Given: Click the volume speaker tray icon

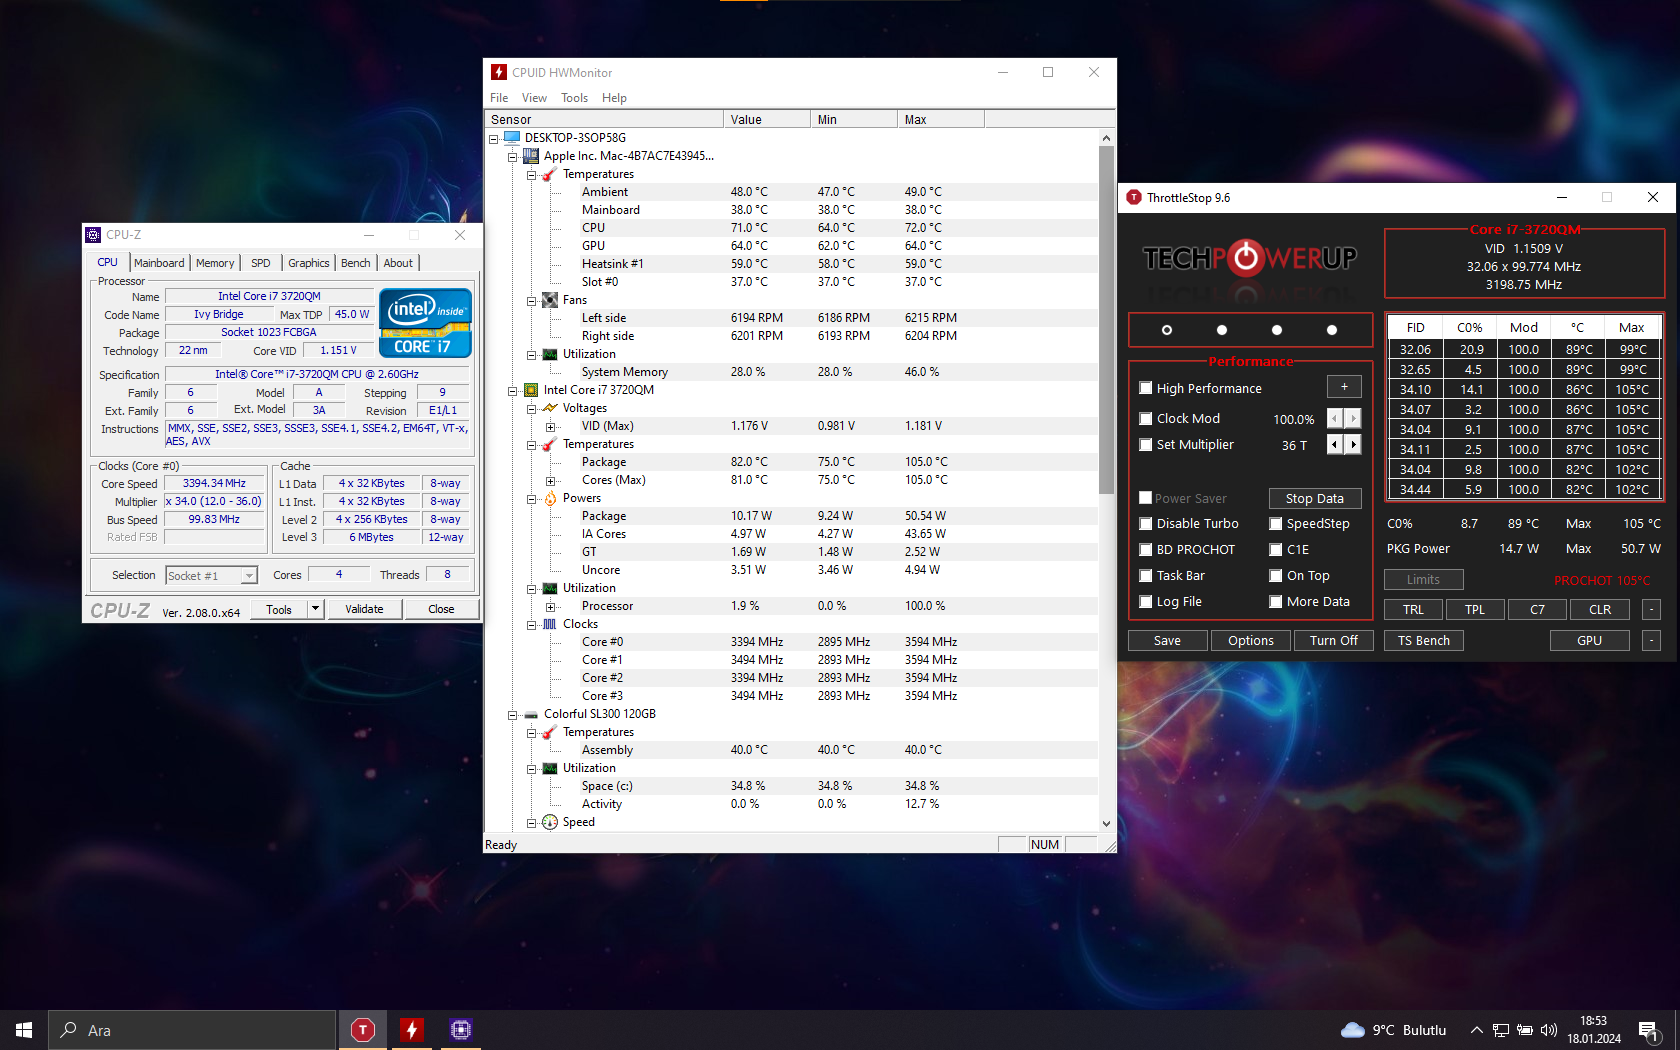Looking at the screenshot, I should (1549, 1030).
